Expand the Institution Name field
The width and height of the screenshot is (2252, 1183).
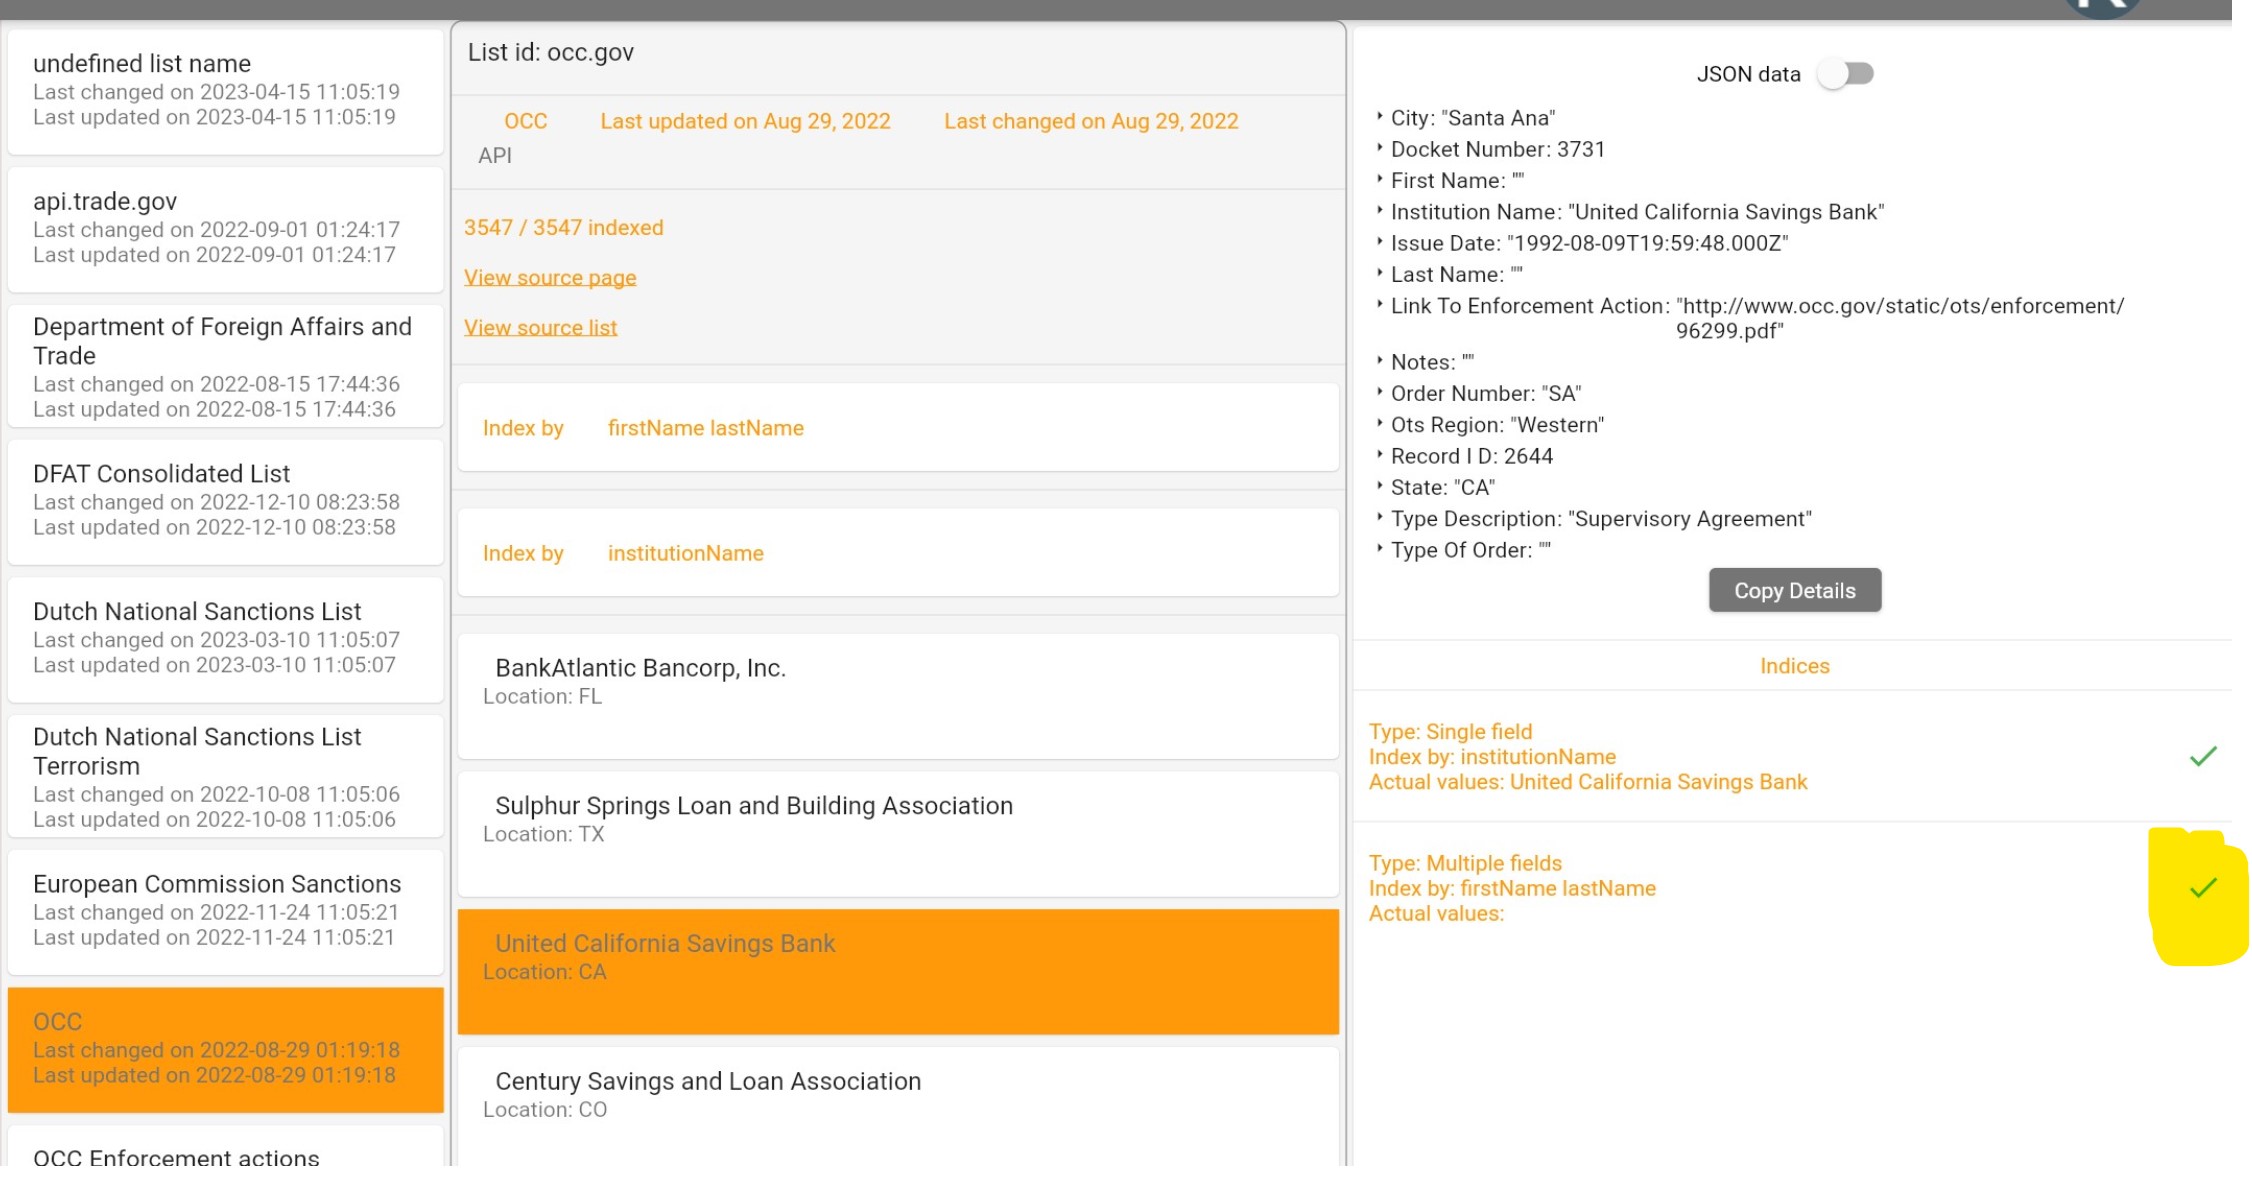point(1381,212)
